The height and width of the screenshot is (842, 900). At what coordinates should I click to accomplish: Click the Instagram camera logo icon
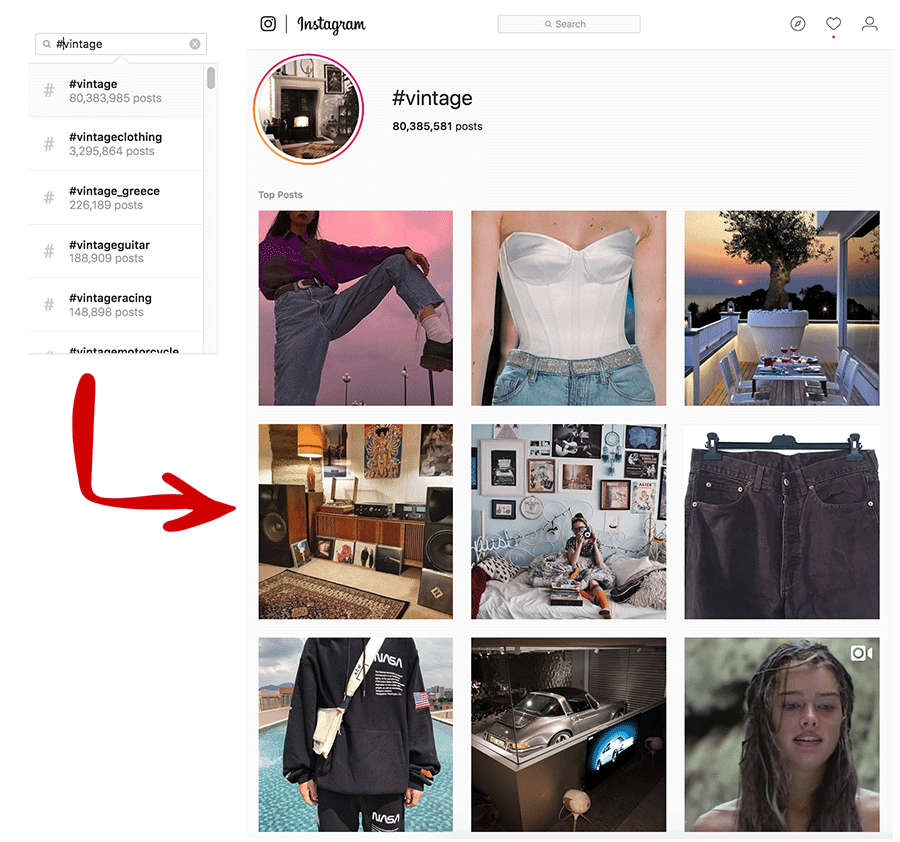pos(268,24)
